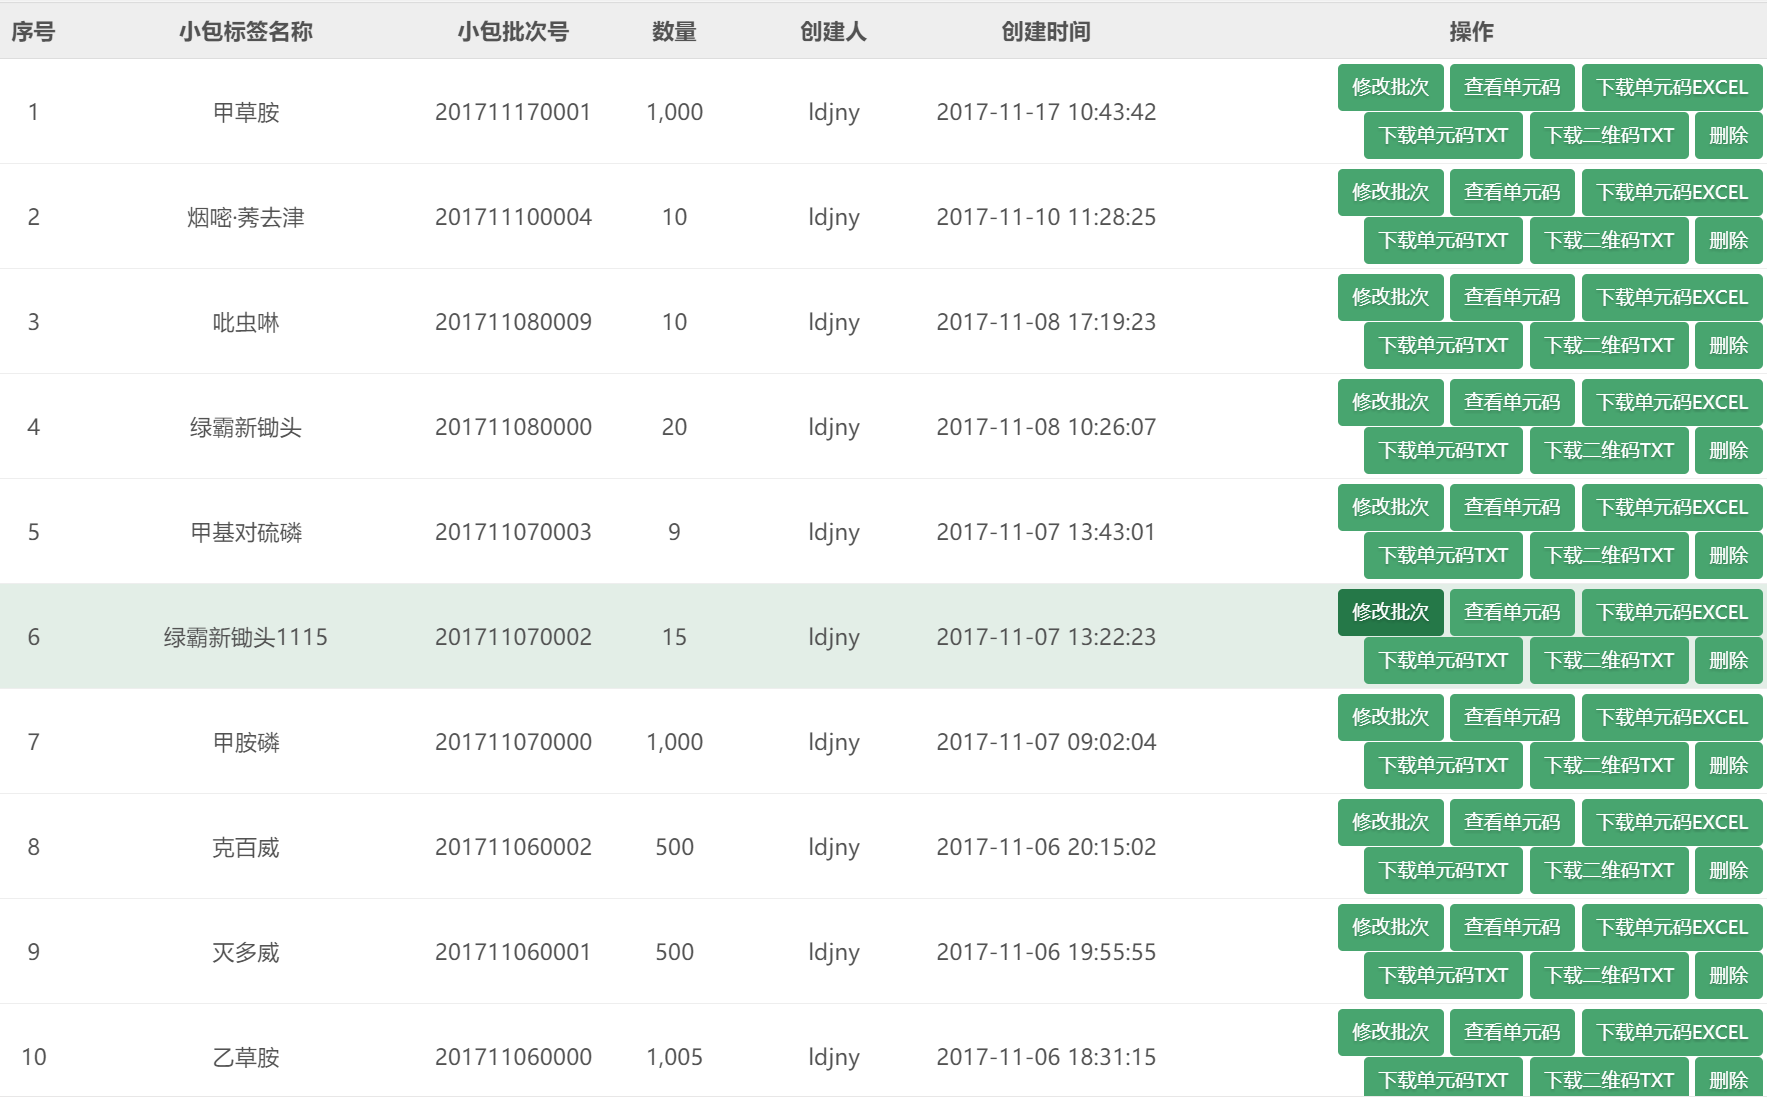
Task: Download 单元码EXCEL for 绿霸新锄头1115
Action: [1672, 612]
